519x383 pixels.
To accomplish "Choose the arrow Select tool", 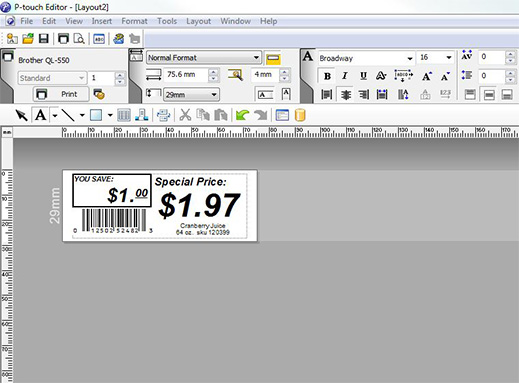I will tap(22, 115).
